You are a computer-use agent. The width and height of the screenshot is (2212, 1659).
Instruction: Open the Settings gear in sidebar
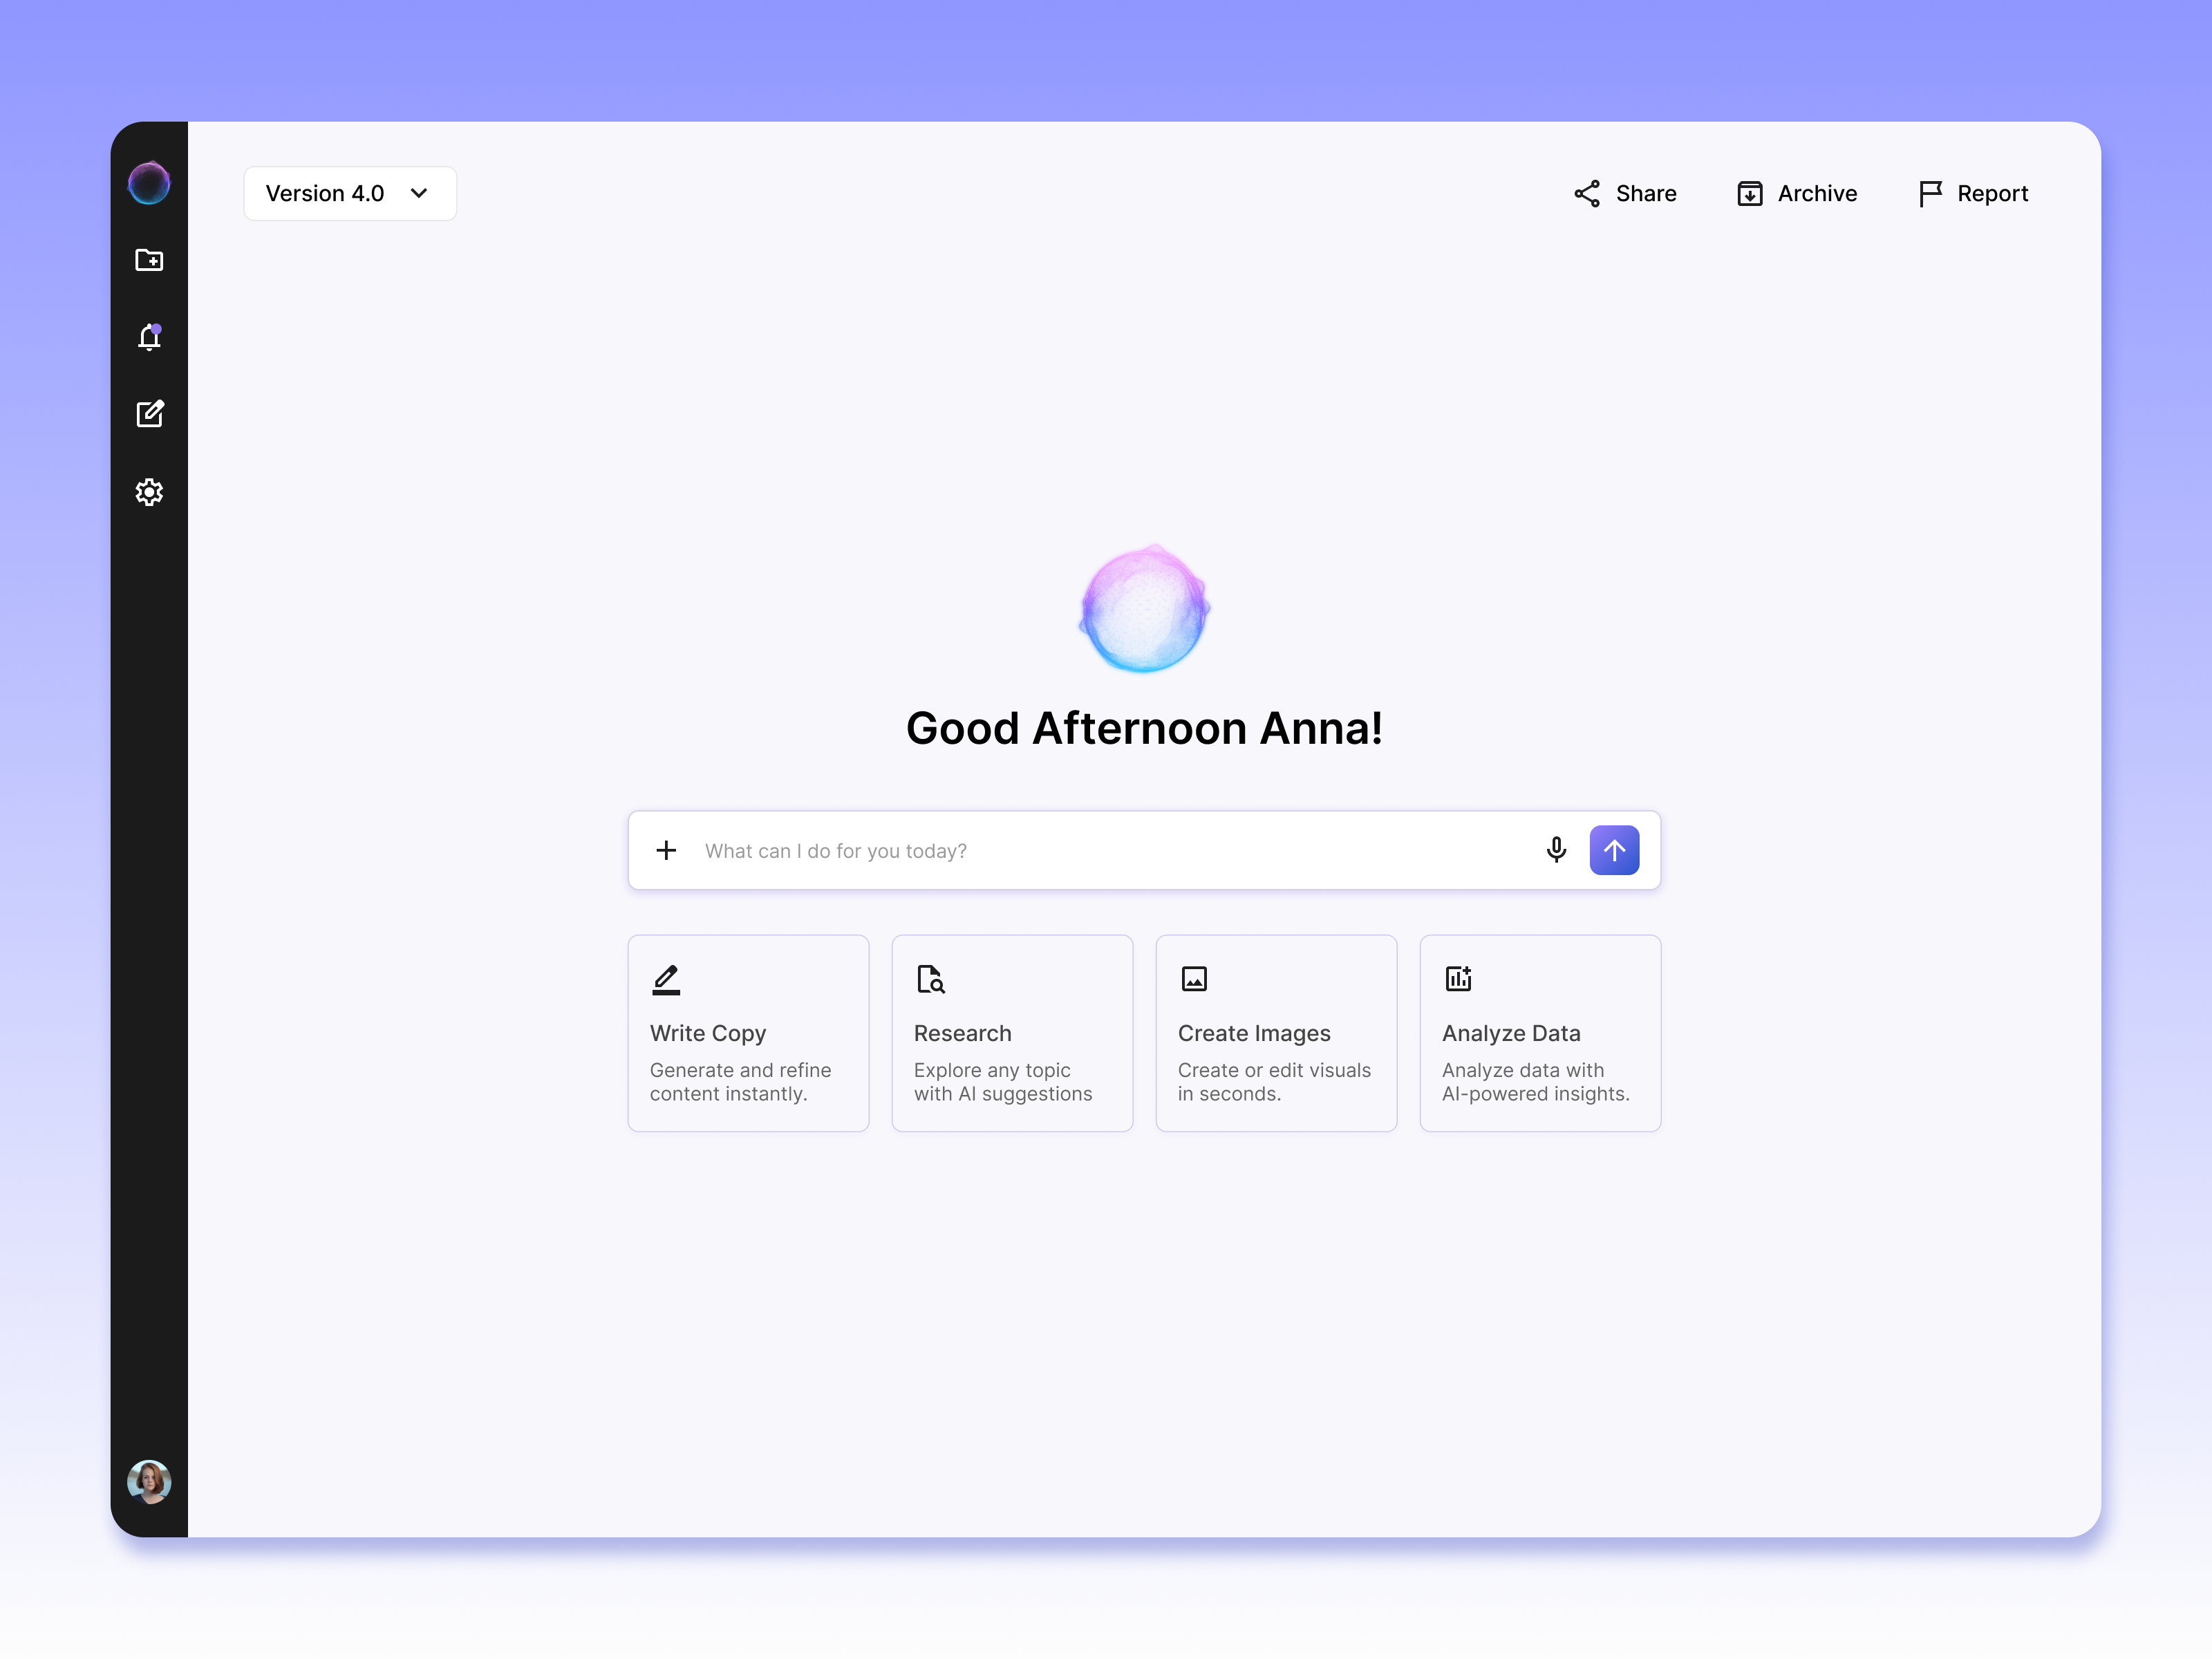(x=150, y=491)
